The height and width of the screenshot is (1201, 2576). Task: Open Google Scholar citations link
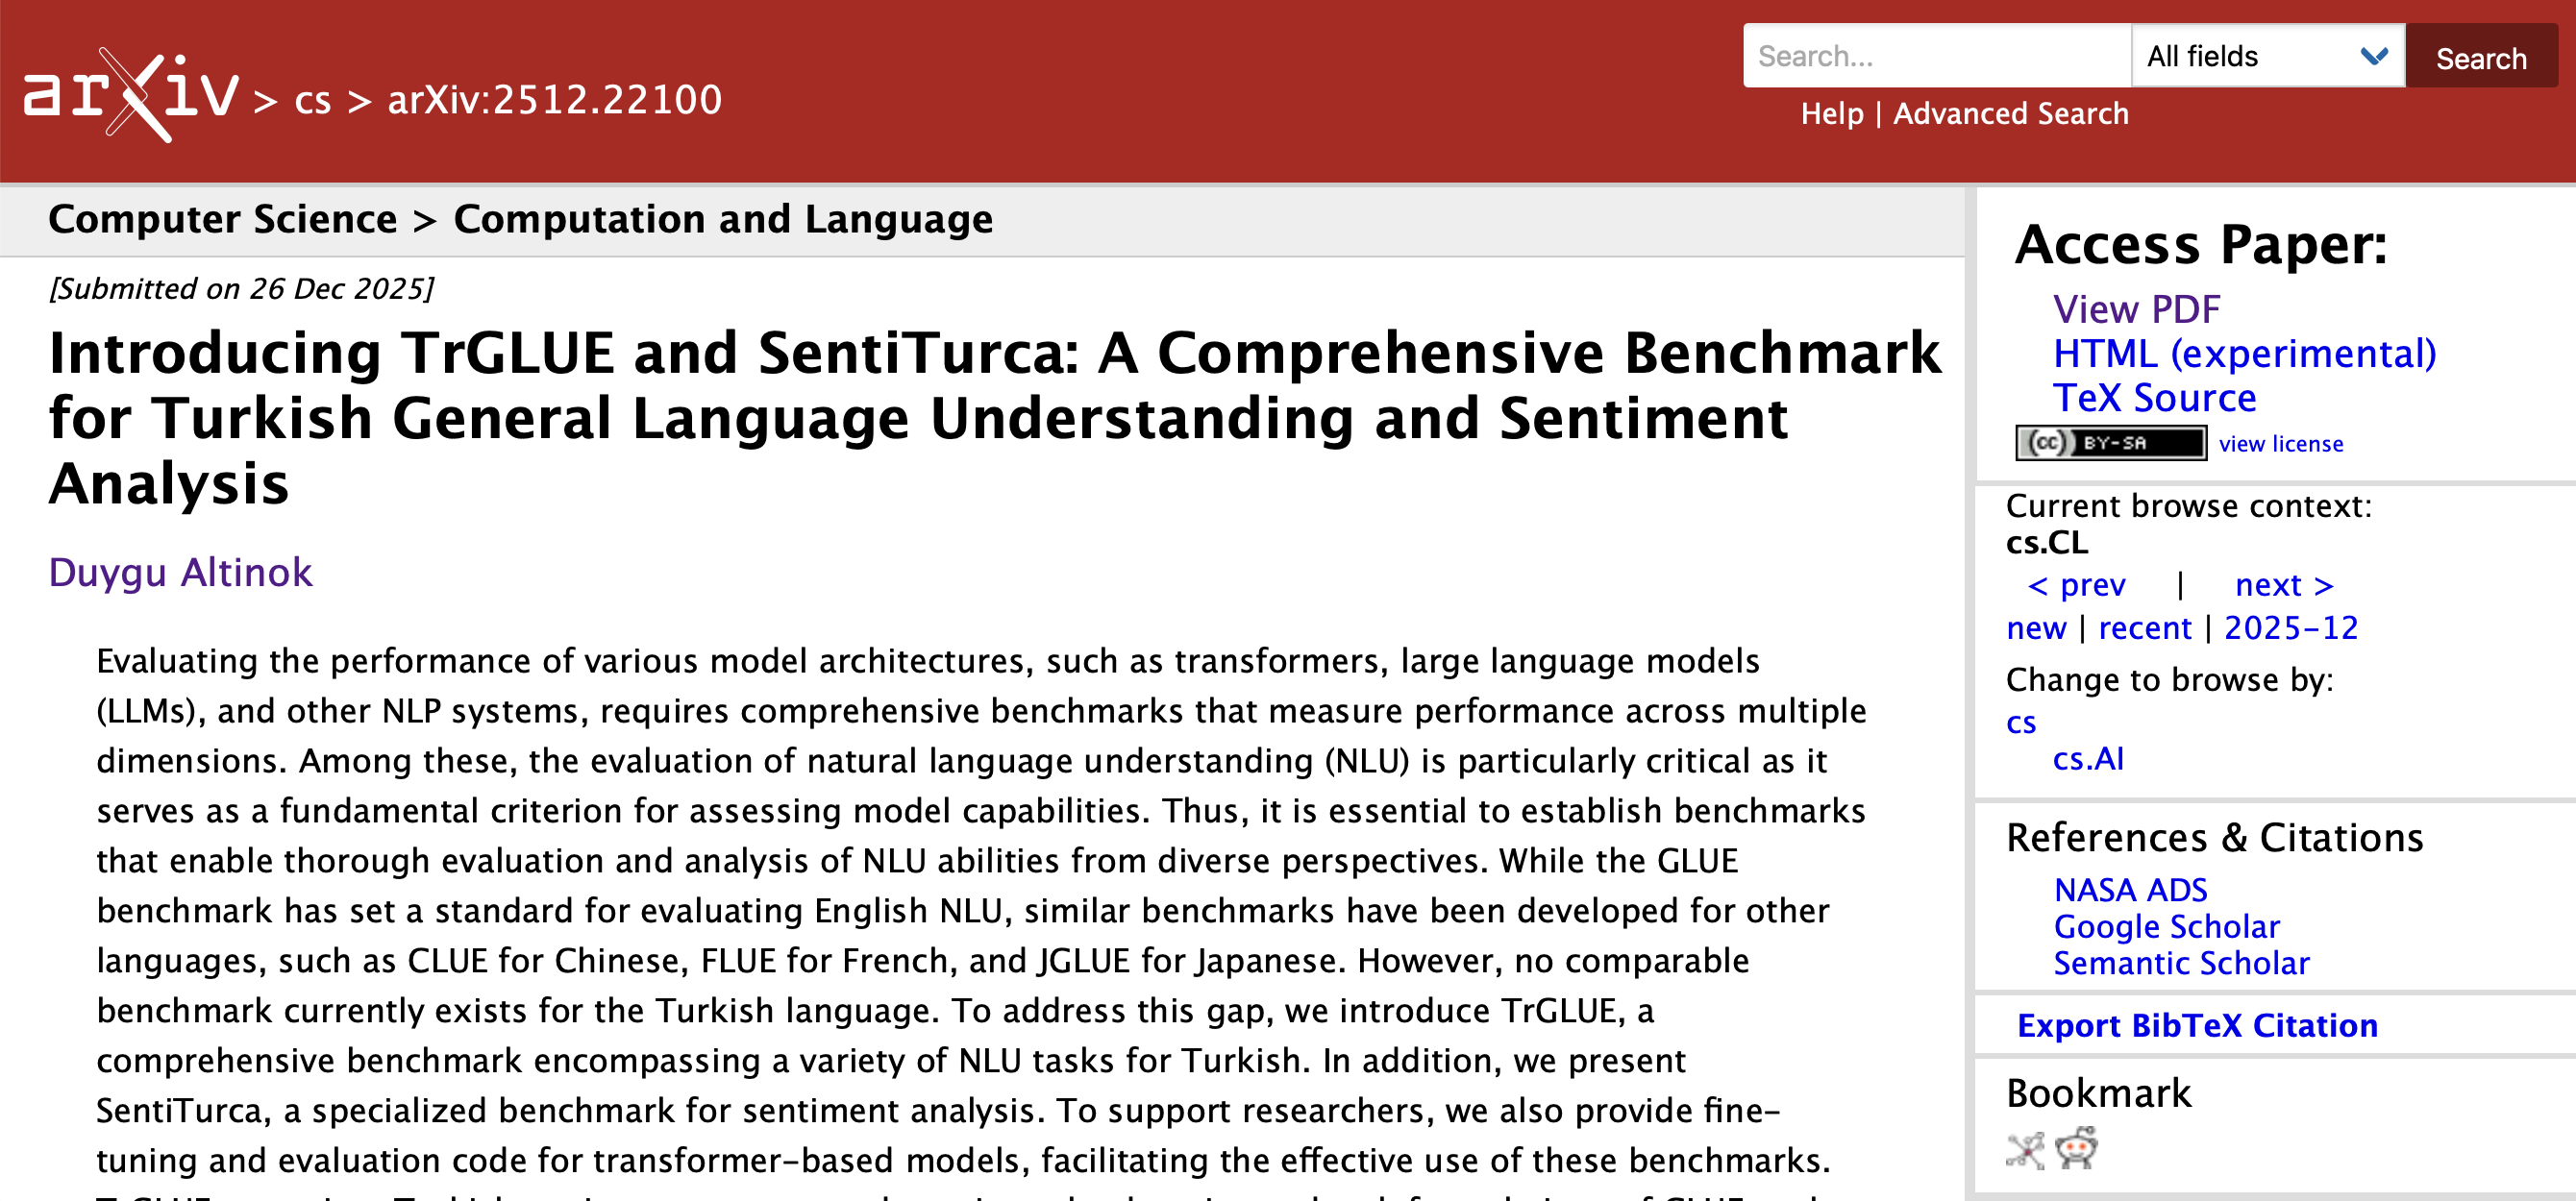[2166, 927]
